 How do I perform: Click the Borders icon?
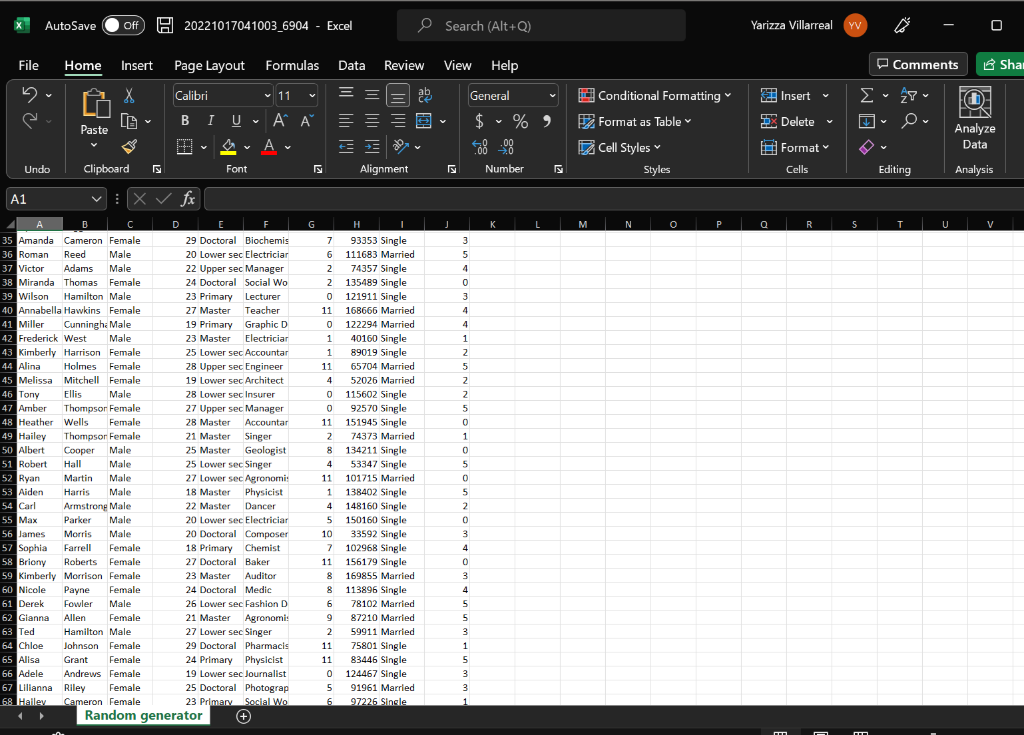click(x=185, y=147)
